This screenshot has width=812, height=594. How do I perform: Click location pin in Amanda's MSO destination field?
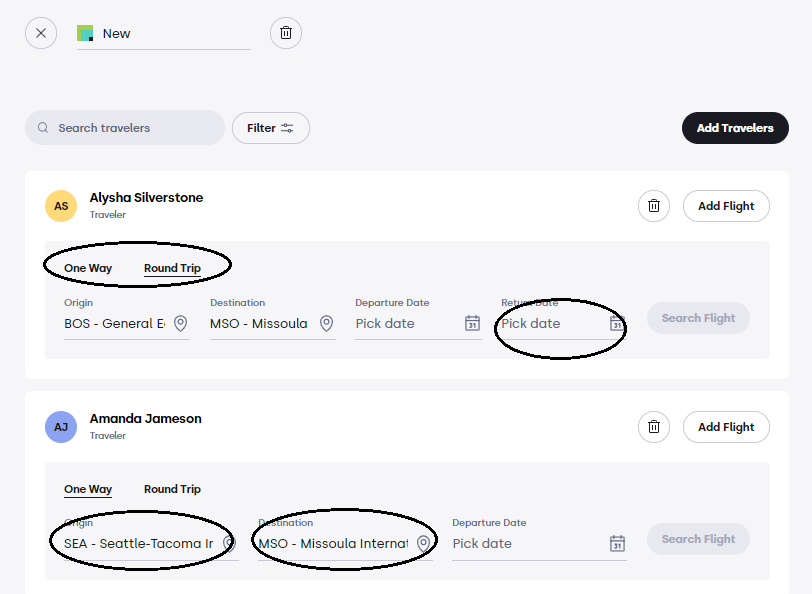[x=423, y=543]
